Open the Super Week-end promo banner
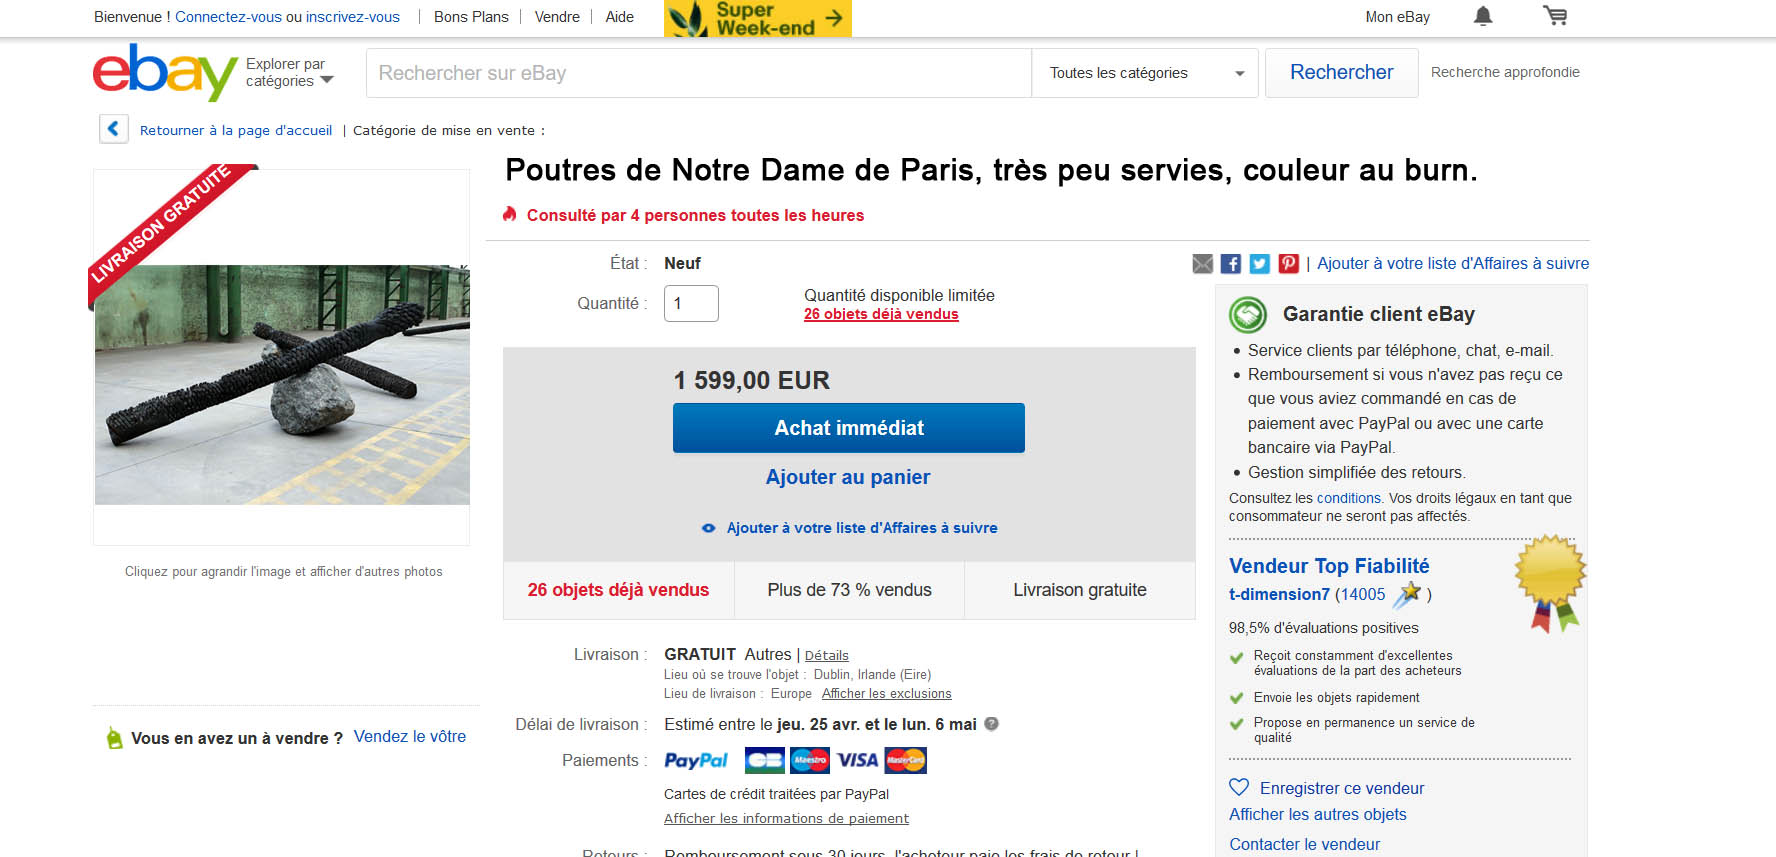The image size is (1776, 857). 757,18
